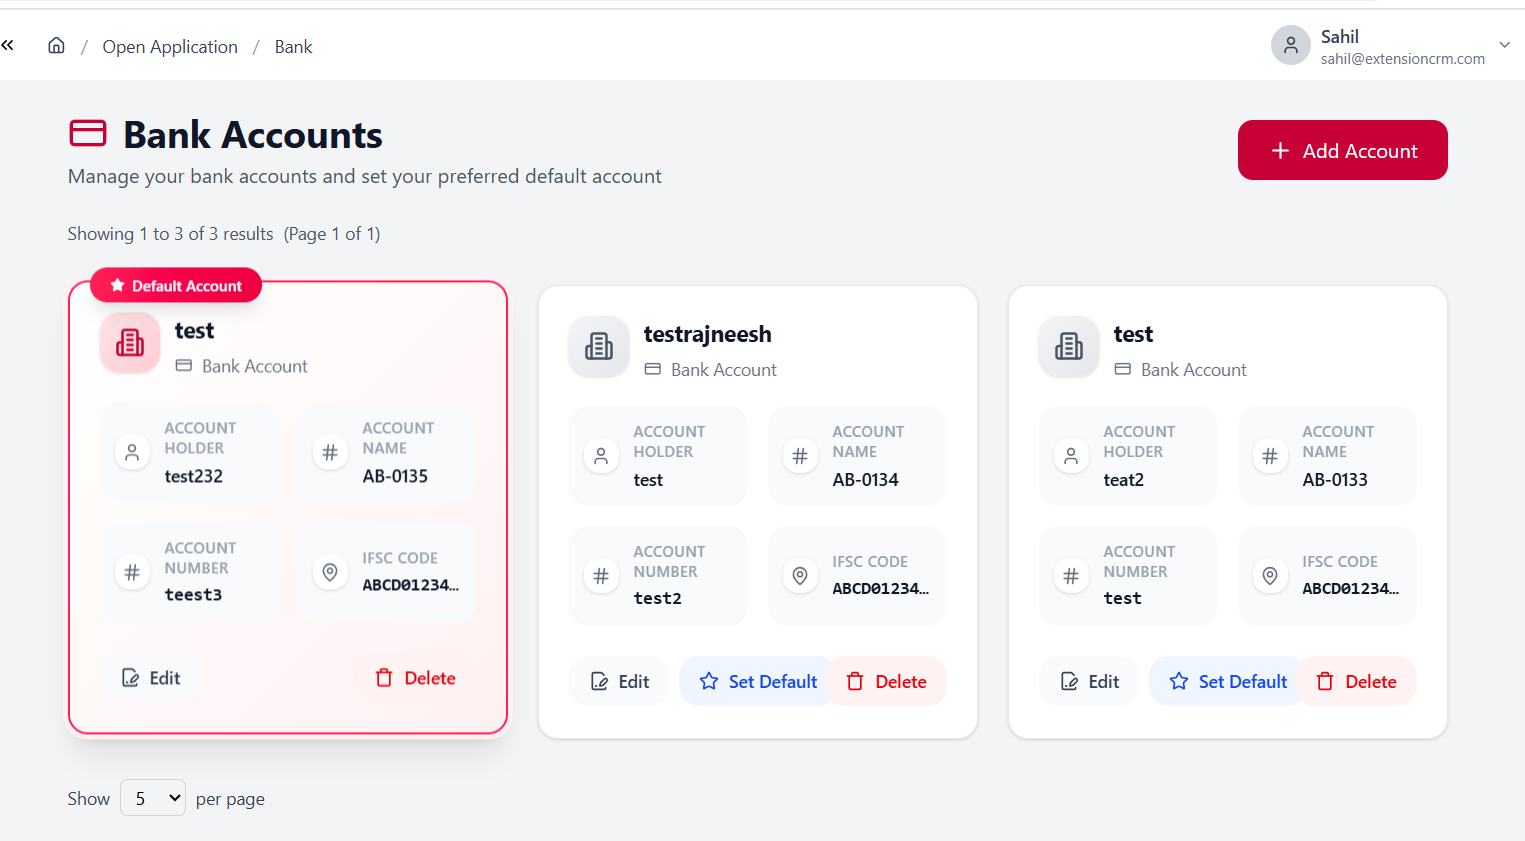Click Sahil's user avatar icon
Image resolution: width=1525 pixels, height=841 pixels.
click(x=1290, y=46)
